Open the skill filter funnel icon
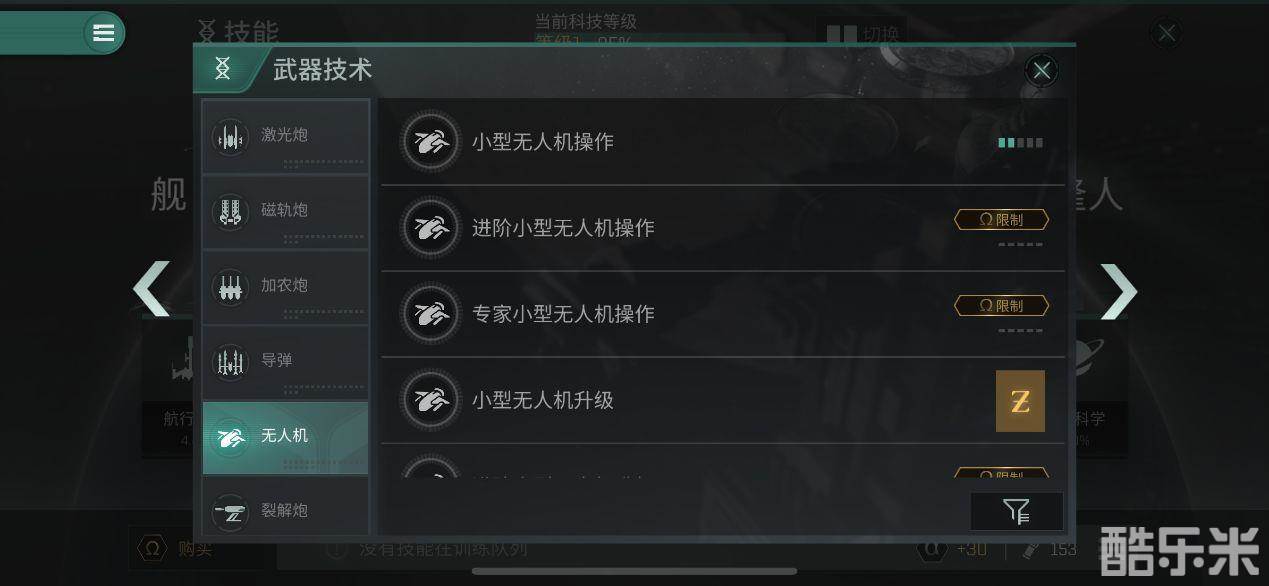The width and height of the screenshot is (1269, 586). click(1016, 512)
